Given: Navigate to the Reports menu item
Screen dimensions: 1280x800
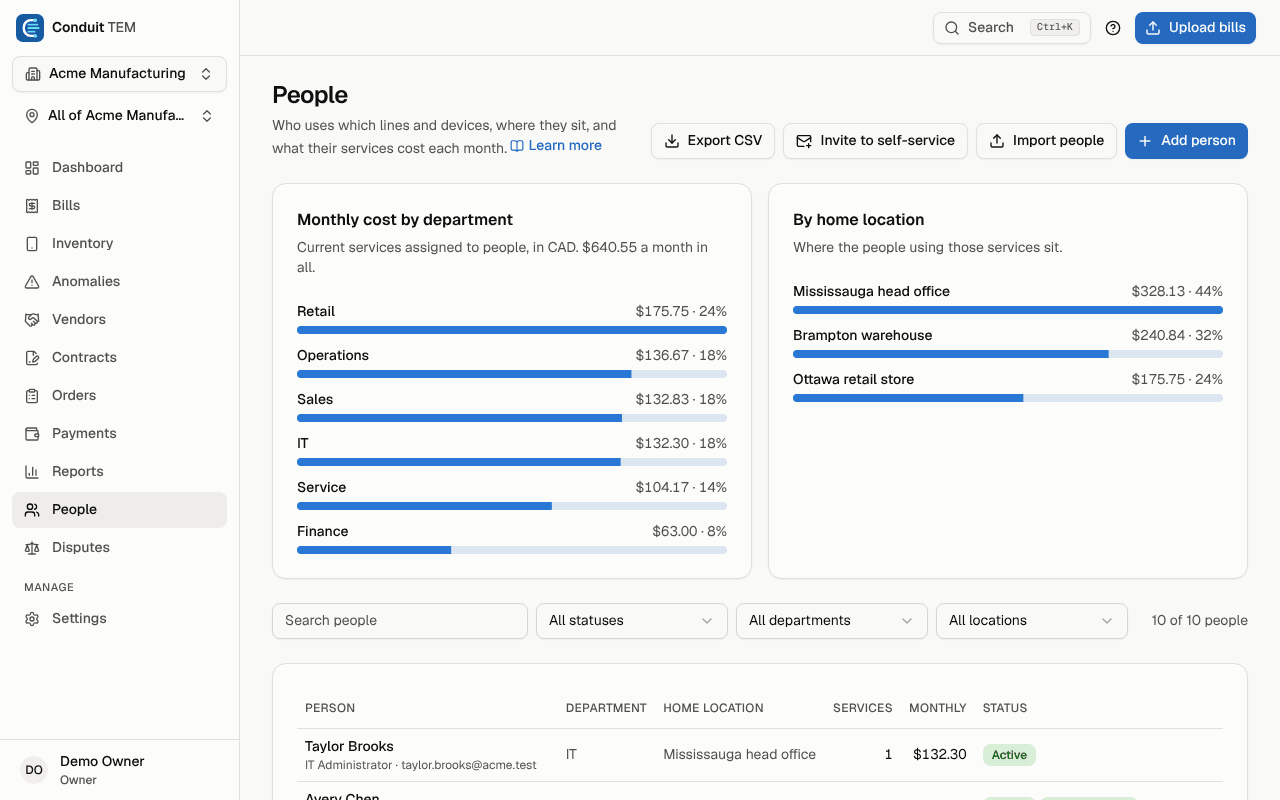Looking at the screenshot, I should point(120,472).
